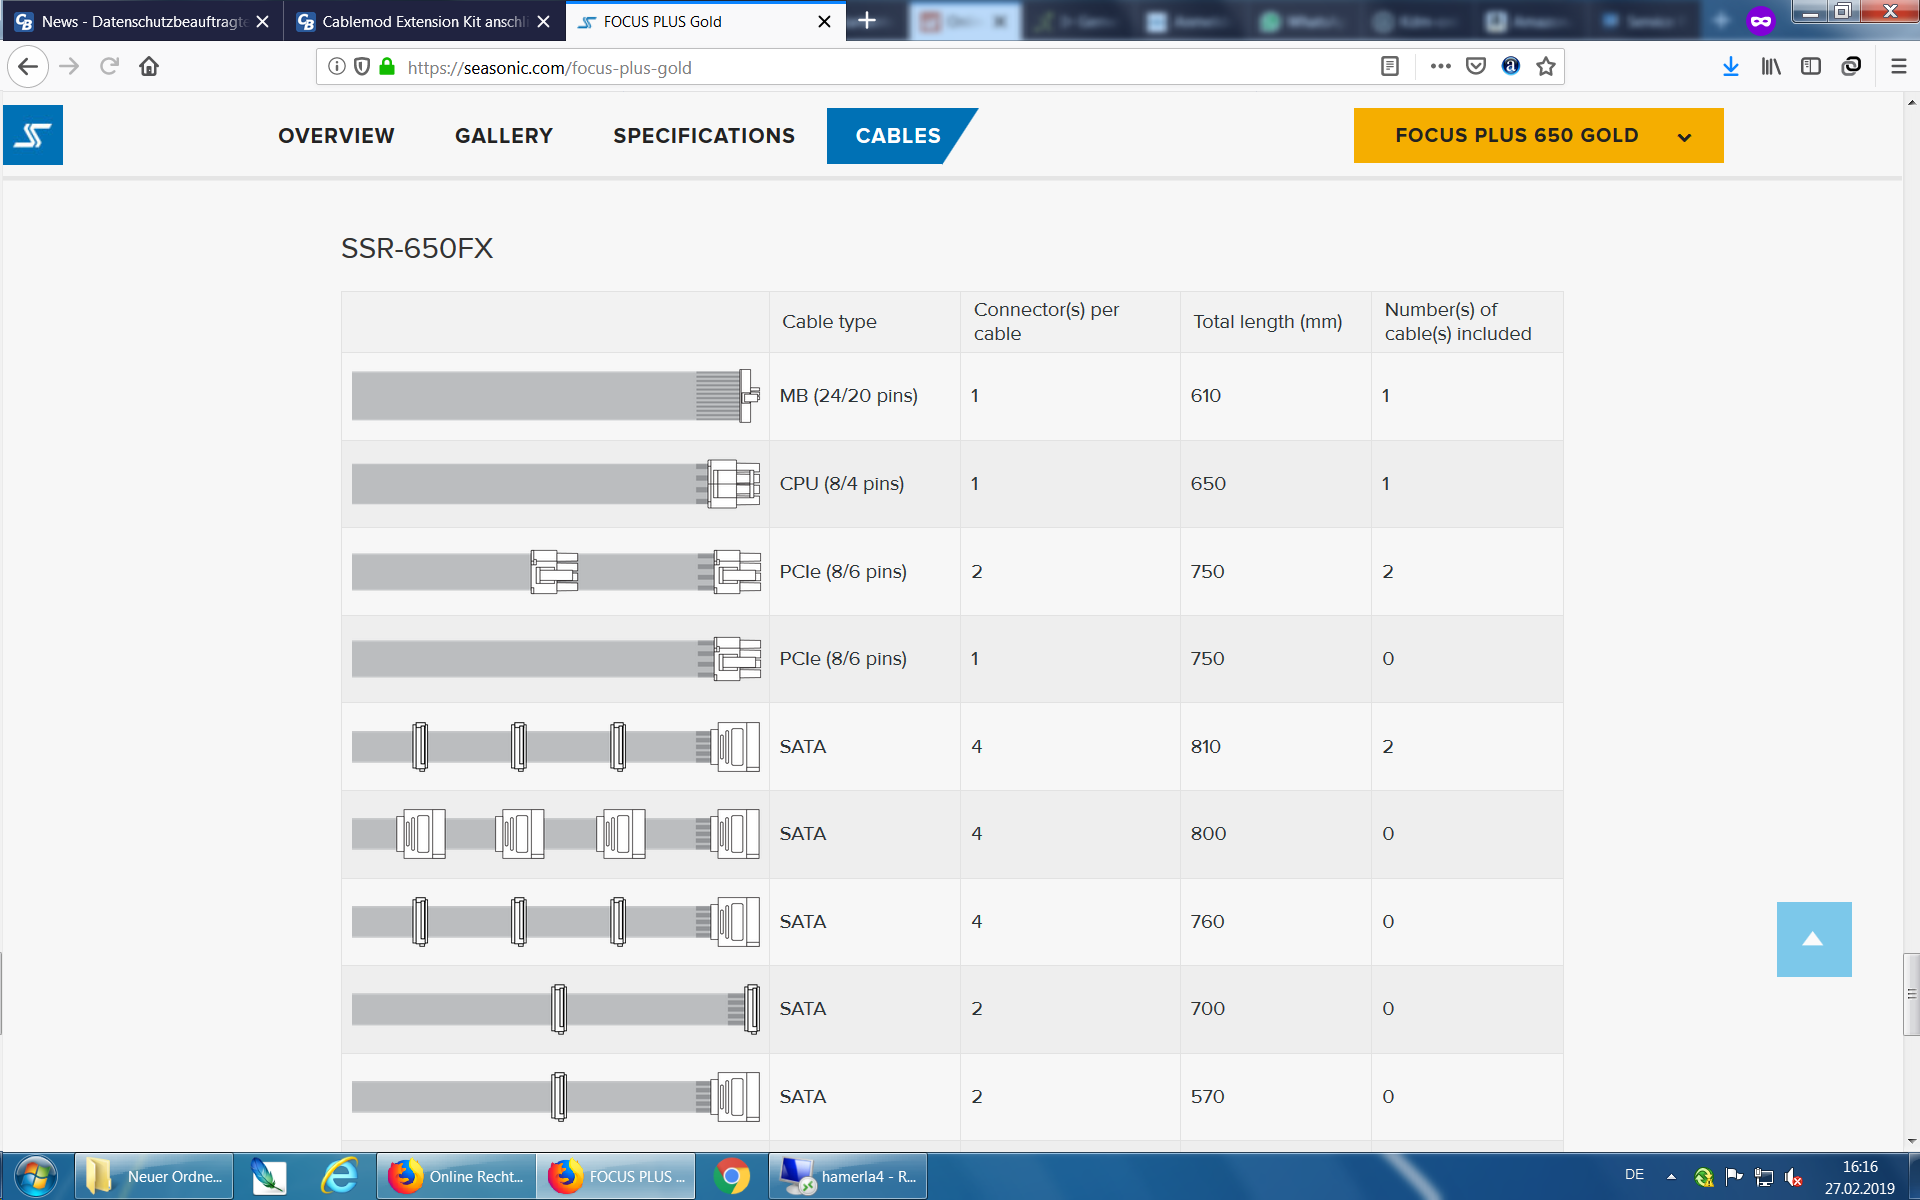The height and width of the screenshot is (1200, 1920).
Task: Open the SPECIFICATIONS section
Action: 704,136
